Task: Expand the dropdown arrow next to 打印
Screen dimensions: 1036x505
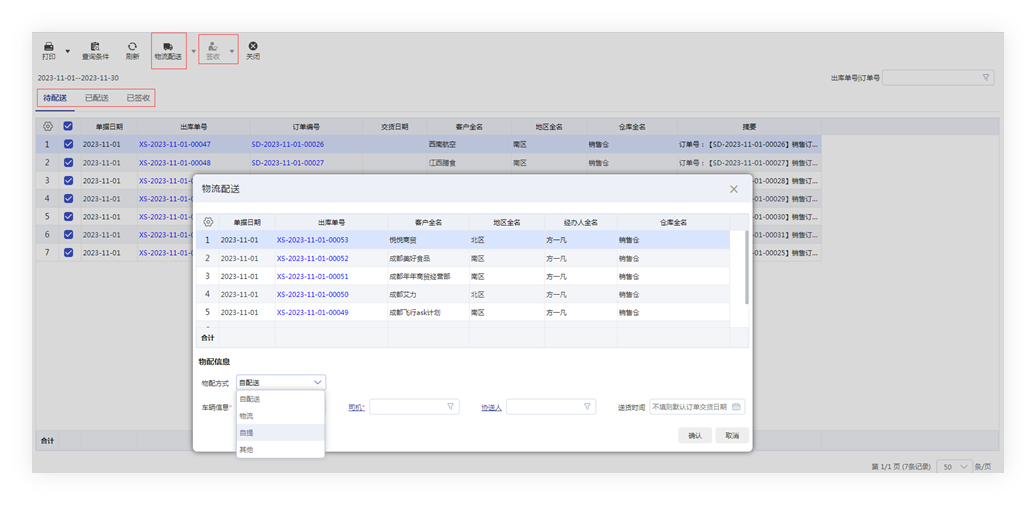Action: tap(68, 50)
